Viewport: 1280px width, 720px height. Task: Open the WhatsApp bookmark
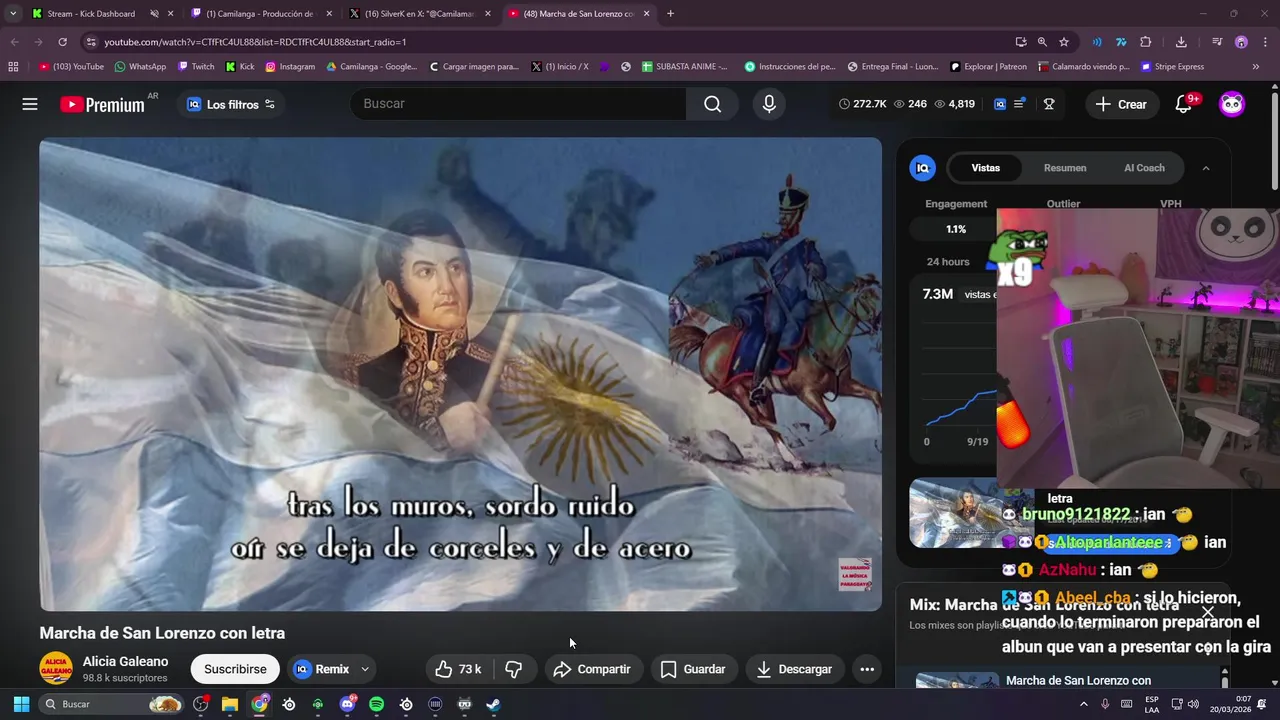(140, 67)
